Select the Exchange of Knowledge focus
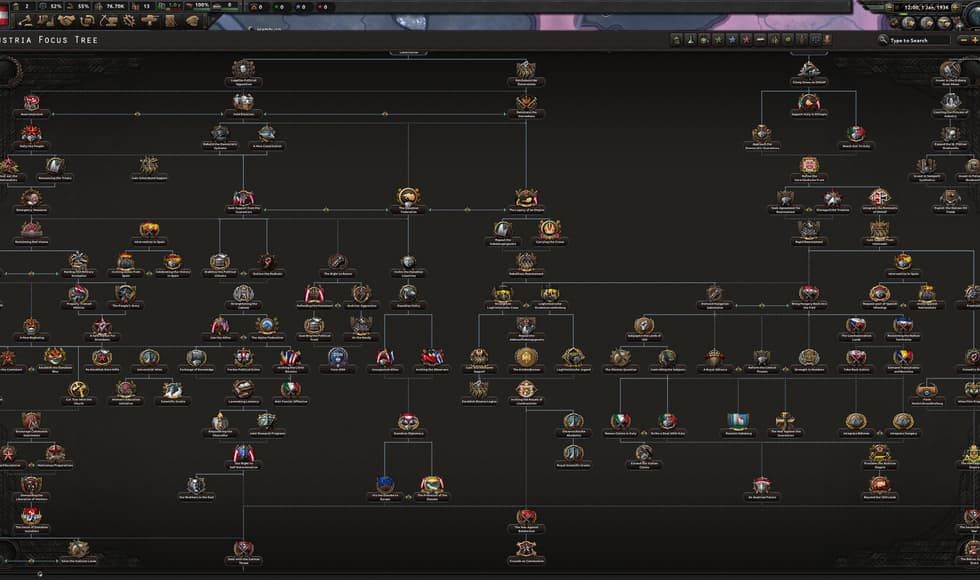980x580 pixels. [196, 361]
